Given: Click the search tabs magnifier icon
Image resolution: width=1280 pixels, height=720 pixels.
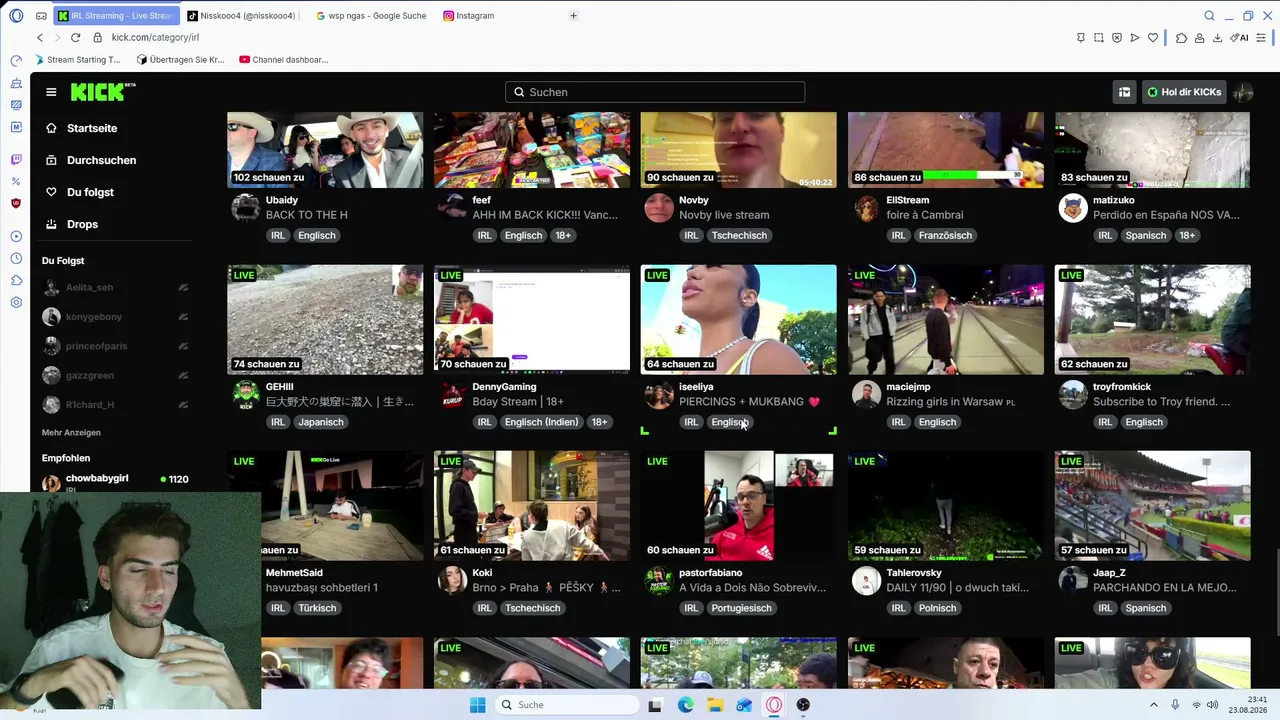Looking at the screenshot, I should click(x=1209, y=16).
